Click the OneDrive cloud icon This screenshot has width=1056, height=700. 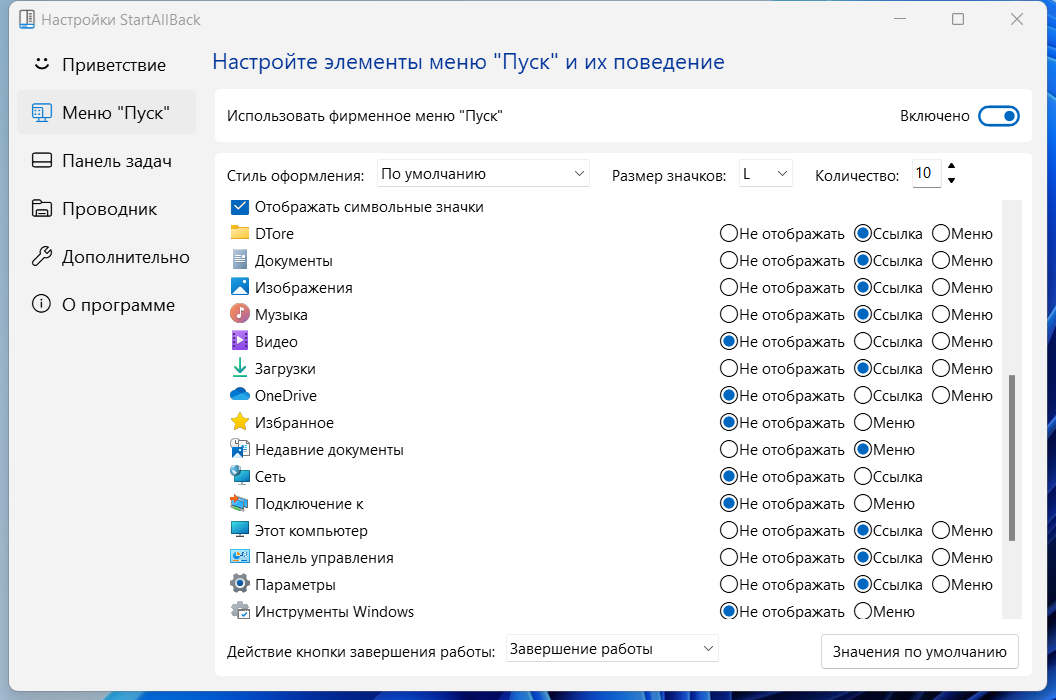pyautogui.click(x=240, y=395)
